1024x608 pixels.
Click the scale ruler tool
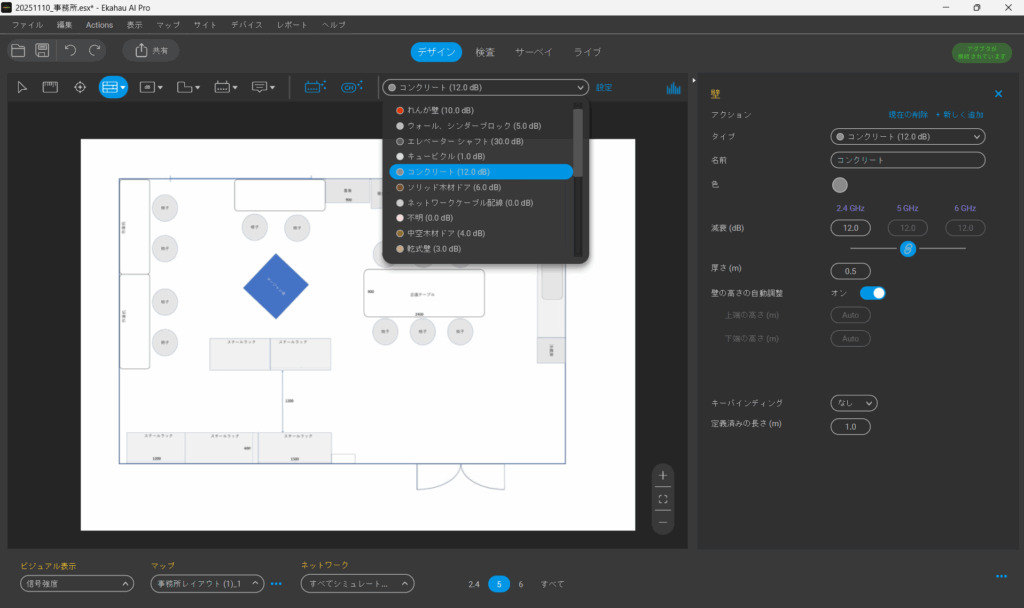click(x=50, y=88)
